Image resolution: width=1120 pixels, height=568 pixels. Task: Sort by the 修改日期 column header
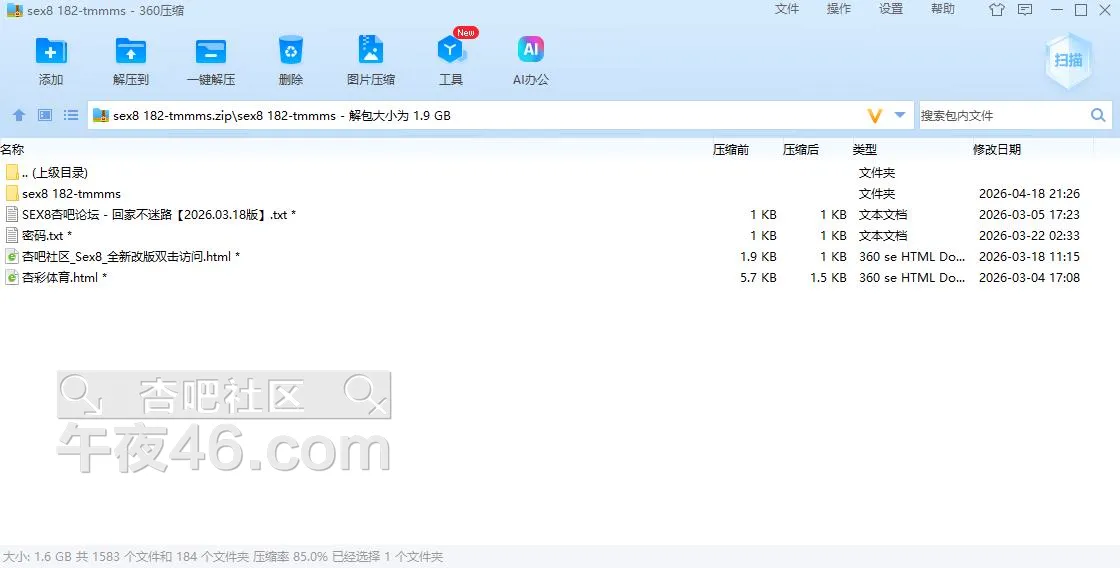pos(996,149)
